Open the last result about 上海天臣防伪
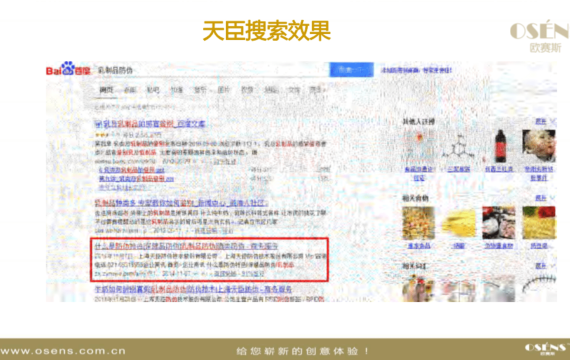 (x=193, y=289)
